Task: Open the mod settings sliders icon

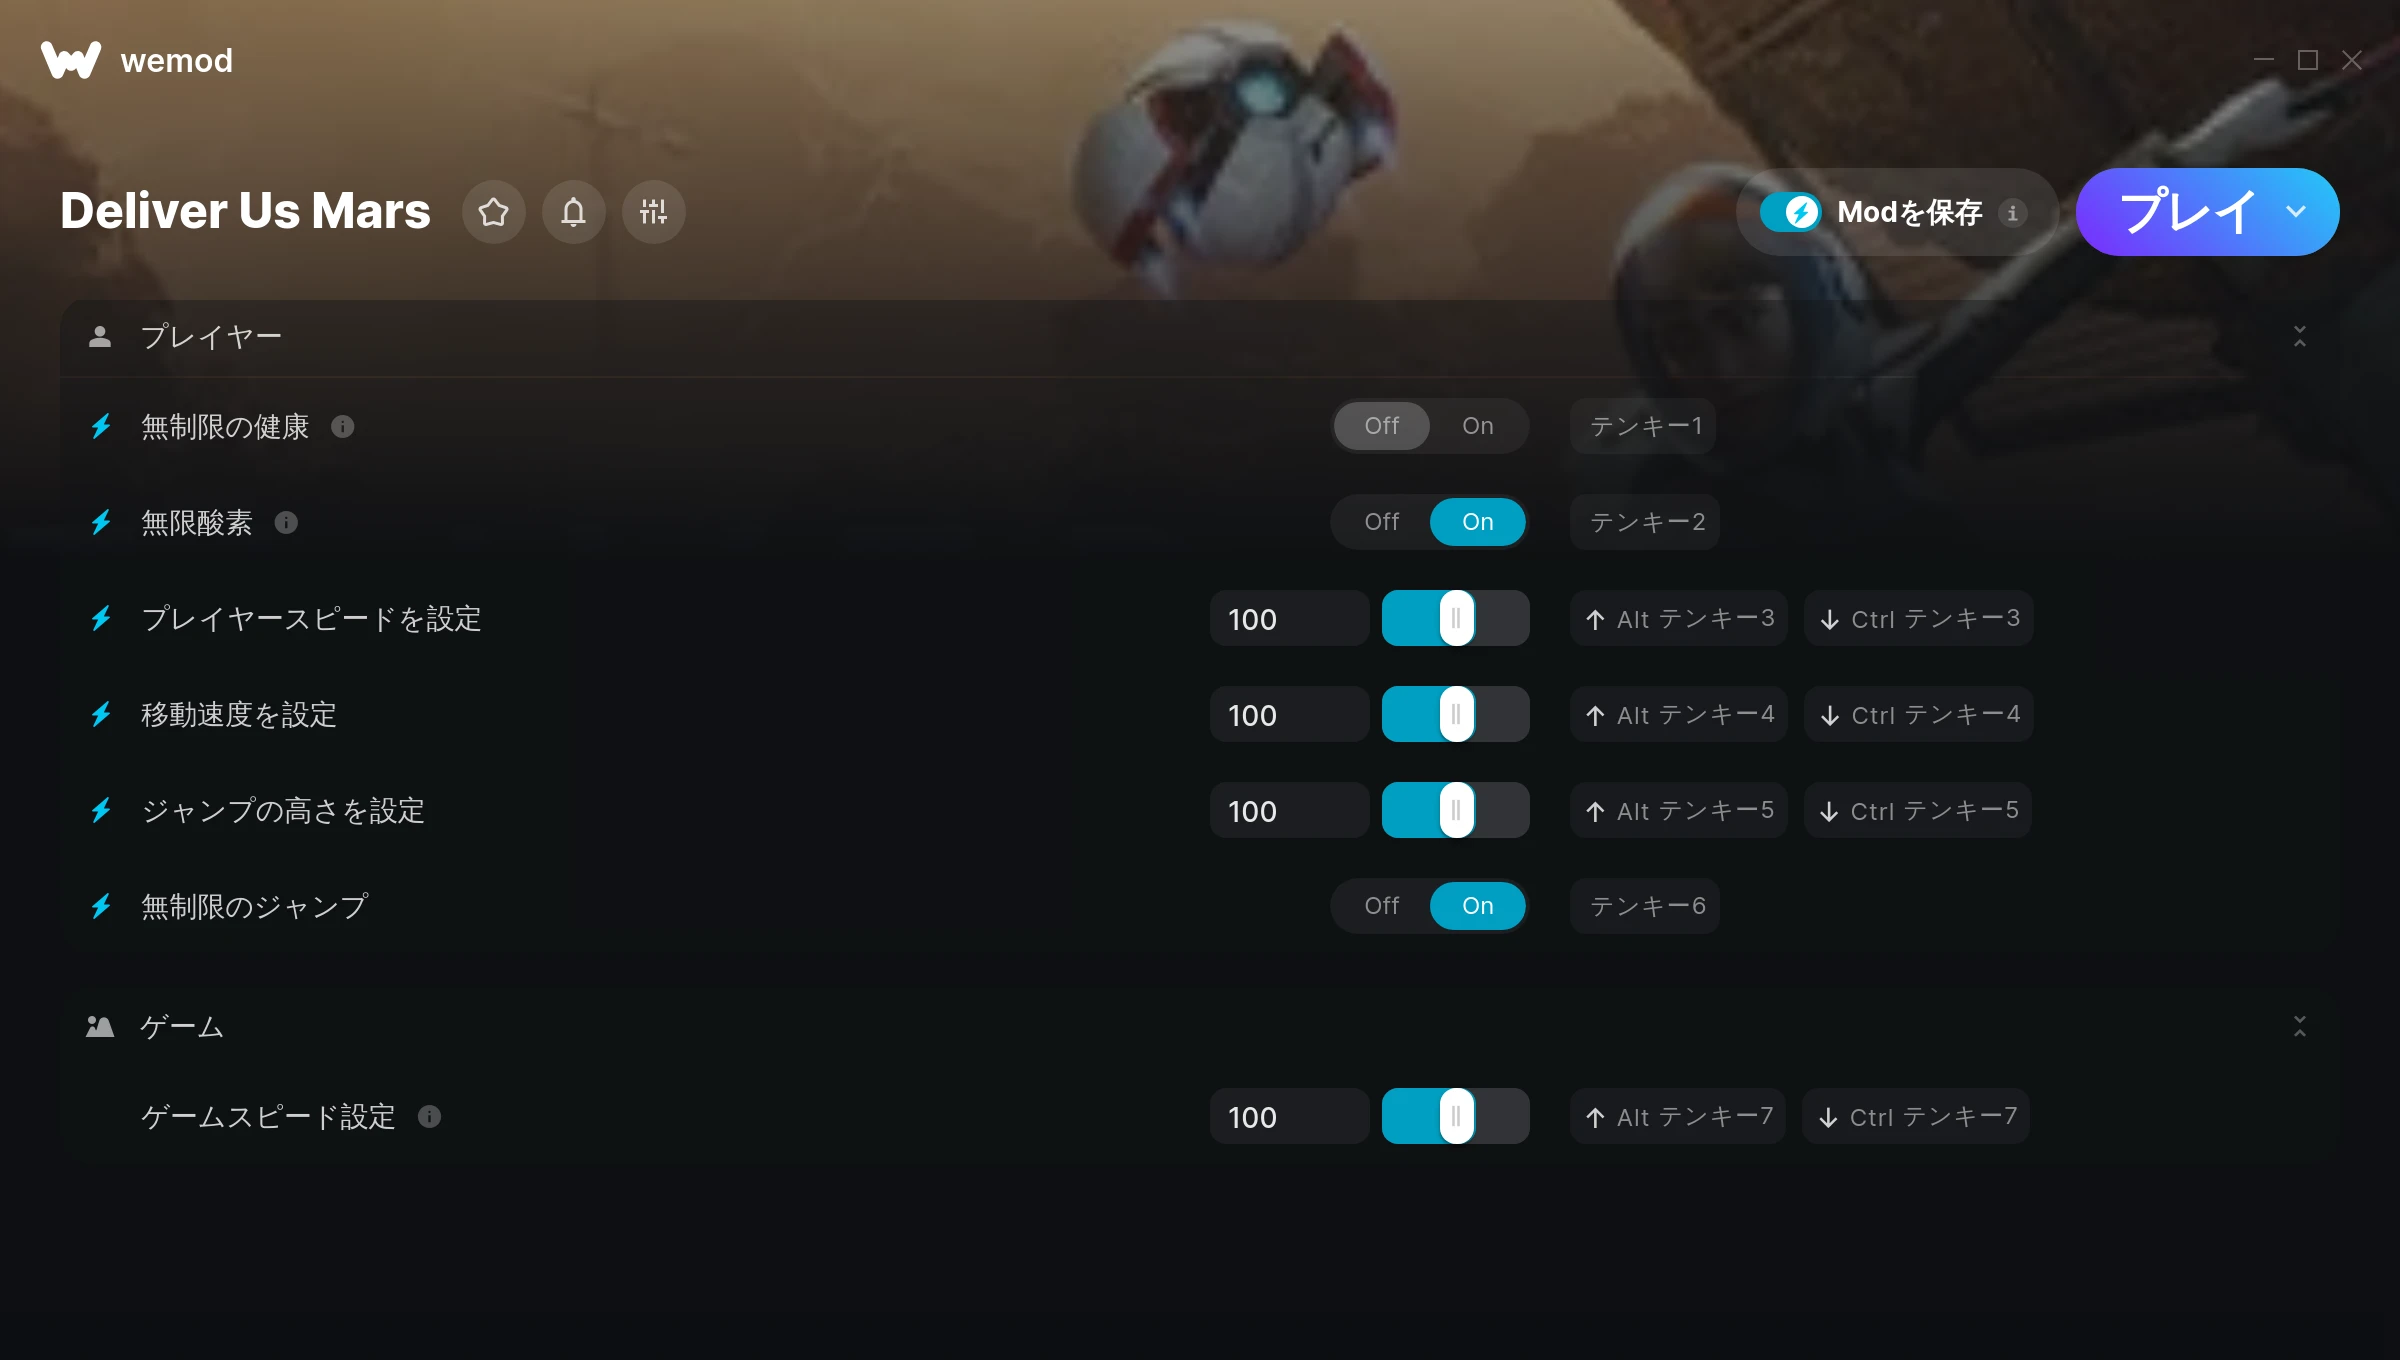Action: [653, 212]
